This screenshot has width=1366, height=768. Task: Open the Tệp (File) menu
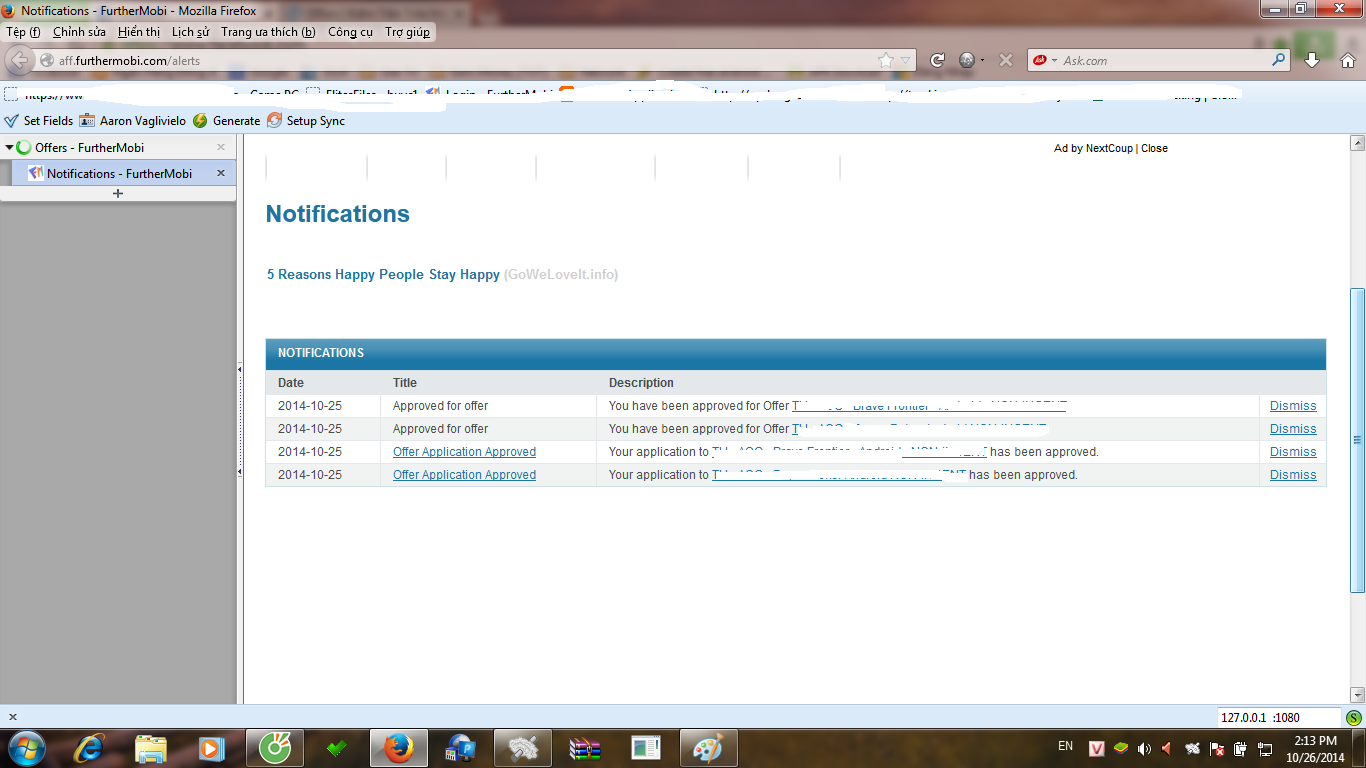[23, 32]
